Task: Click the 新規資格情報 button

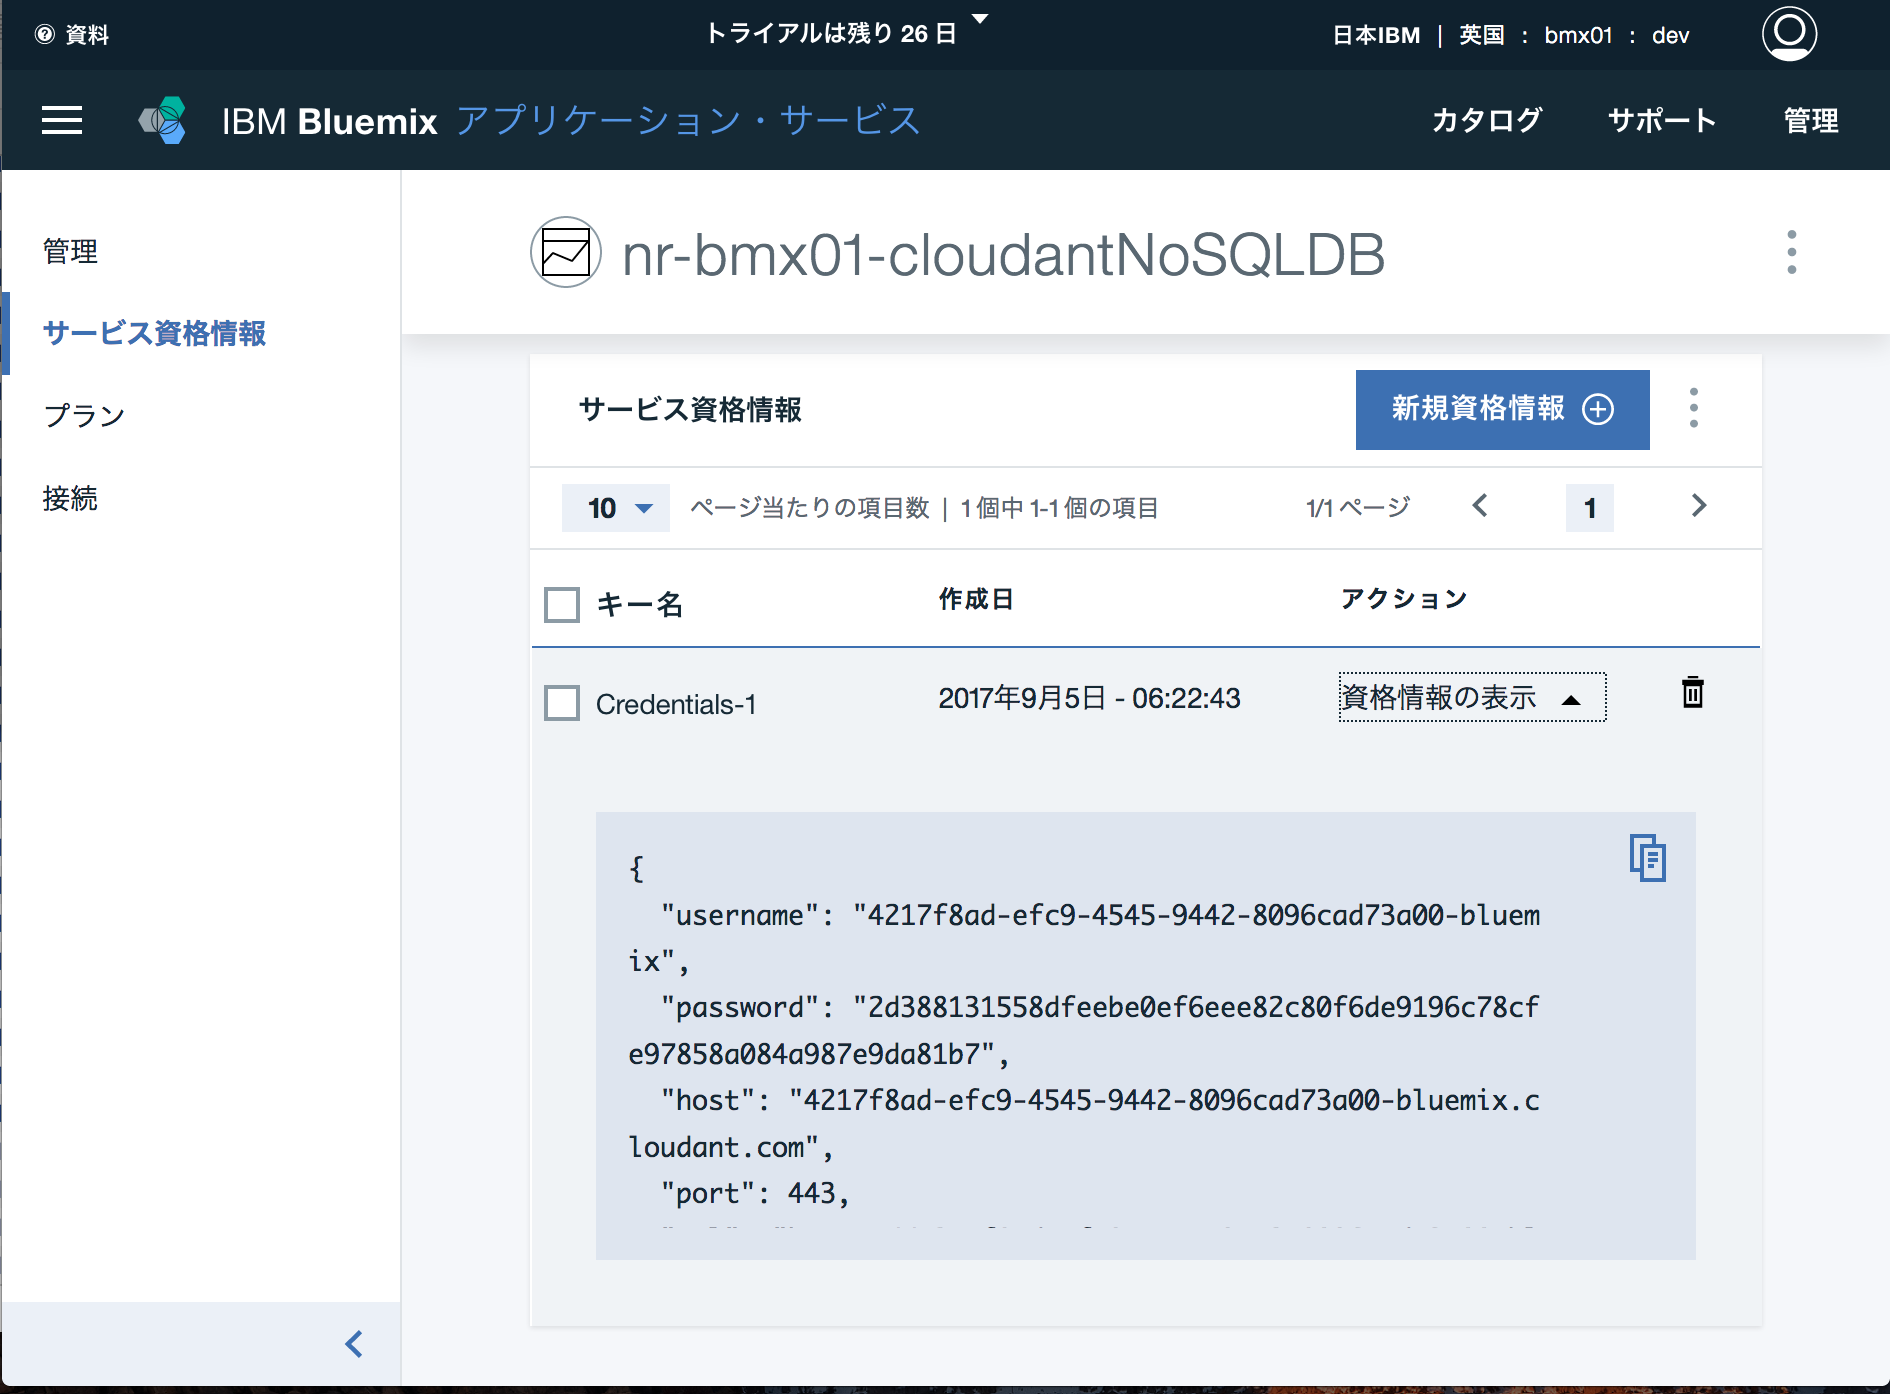Action: click(1501, 410)
